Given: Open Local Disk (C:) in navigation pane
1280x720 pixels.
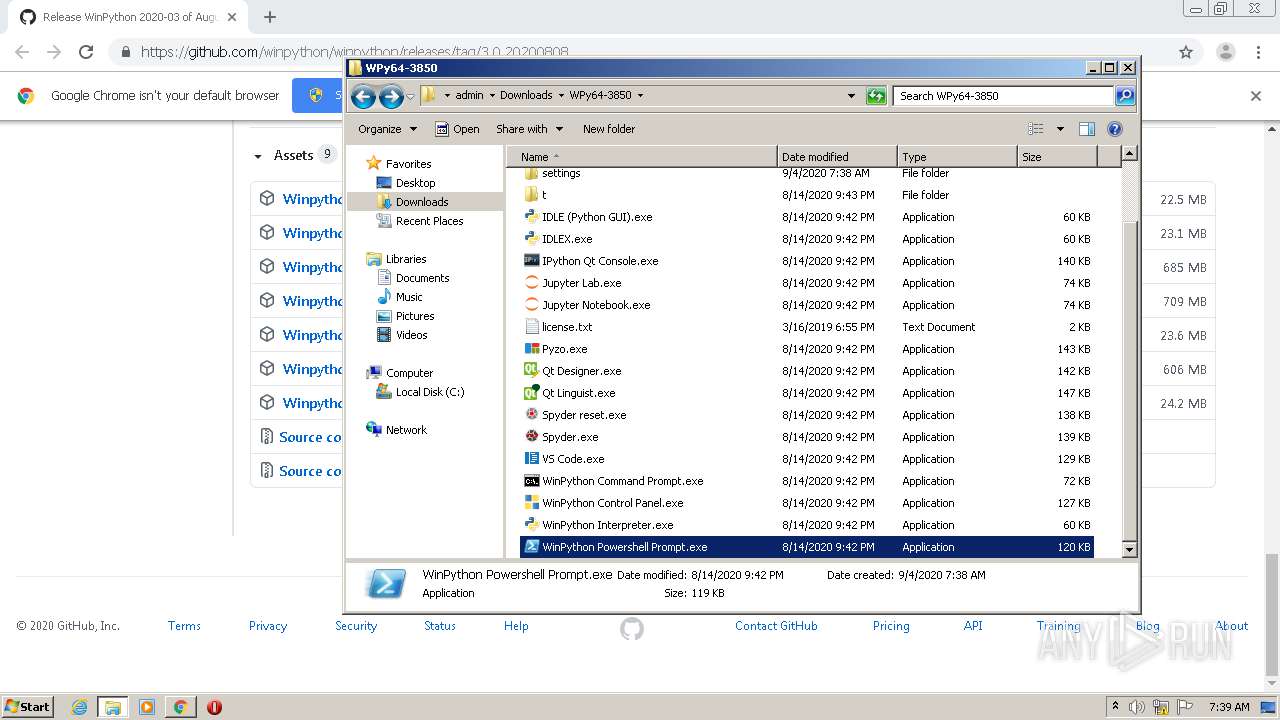Looking at the screenshot, I should 429,392.
